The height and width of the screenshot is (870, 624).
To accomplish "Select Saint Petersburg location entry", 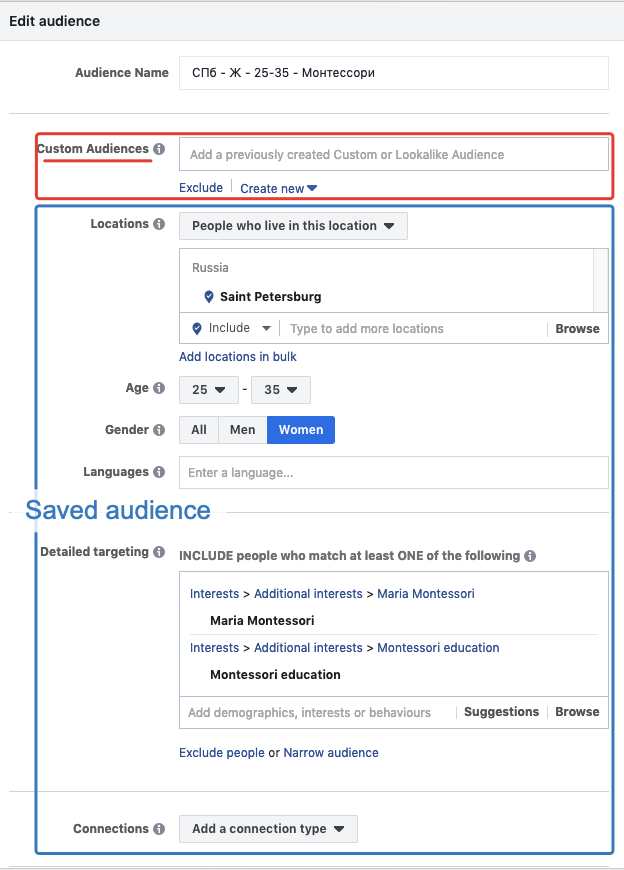I will pyautogui.click(x=271, y=297).
